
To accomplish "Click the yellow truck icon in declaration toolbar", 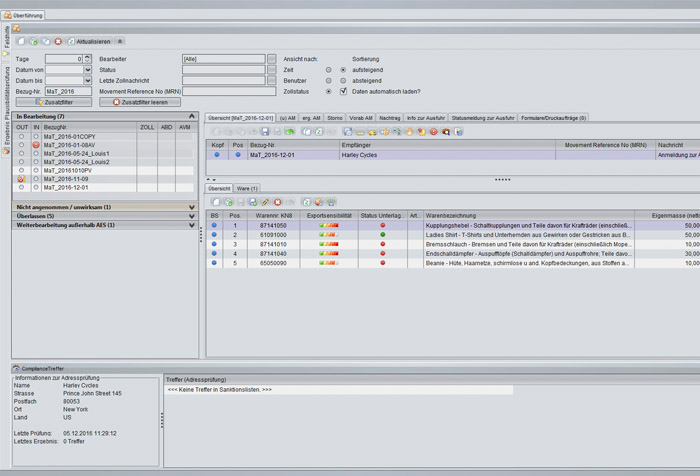I will coord(372,132).
